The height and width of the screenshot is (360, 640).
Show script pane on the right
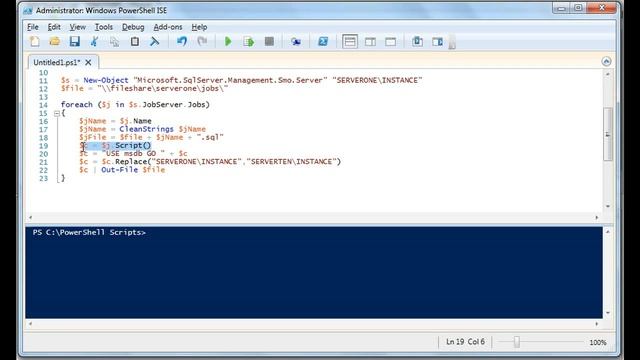pyautogui.click(x=370, y=42)
